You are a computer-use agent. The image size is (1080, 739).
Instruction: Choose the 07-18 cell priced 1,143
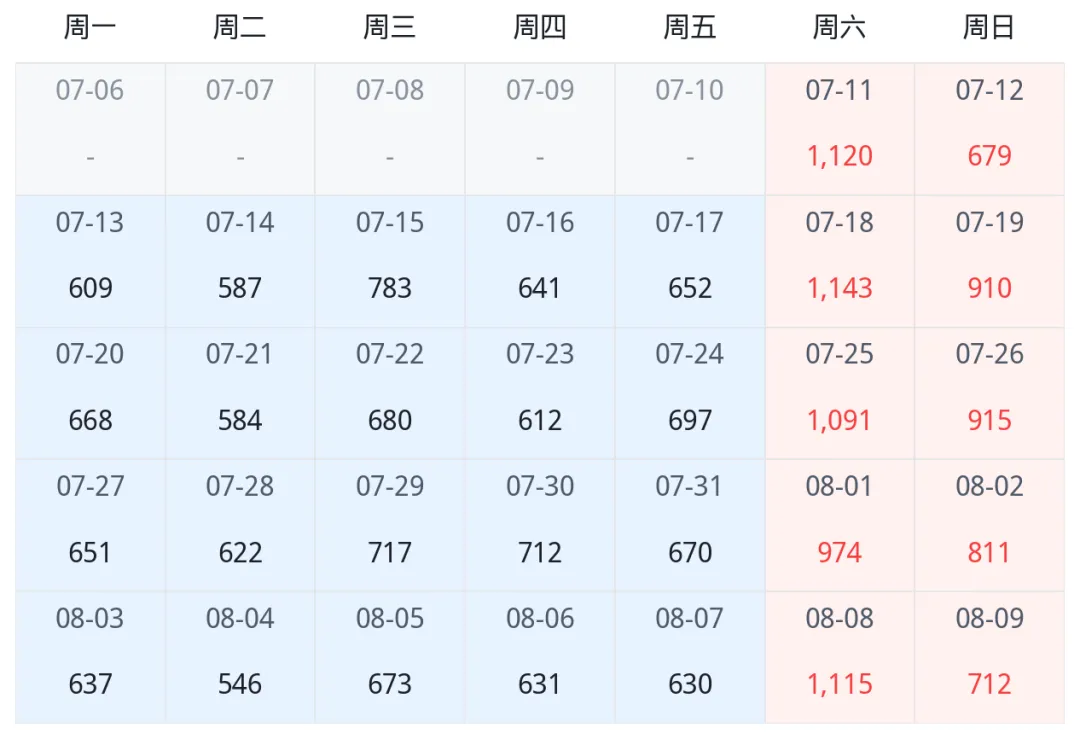click(840, 261)
